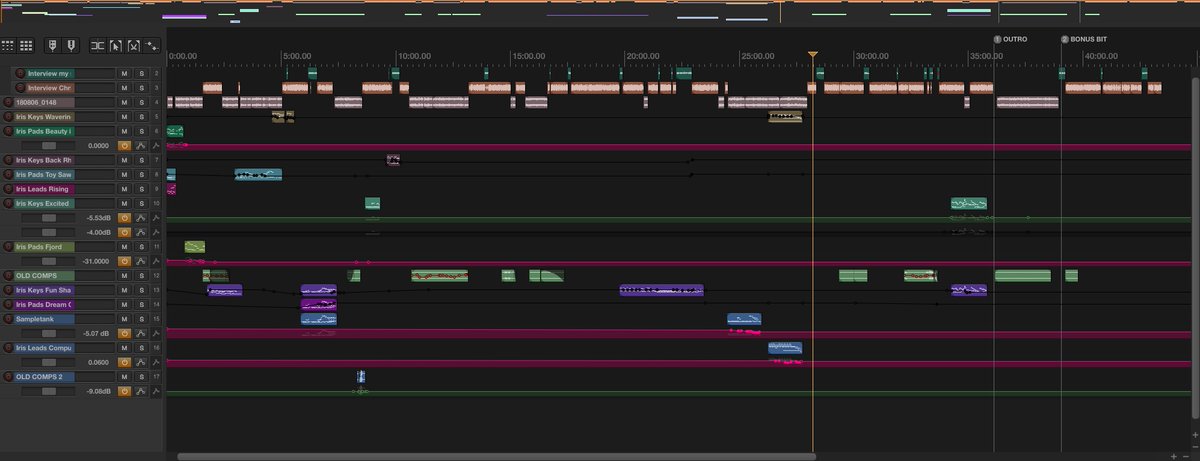
Task: Click the bracketed X toolbar icon
Action: click(133, 45)
